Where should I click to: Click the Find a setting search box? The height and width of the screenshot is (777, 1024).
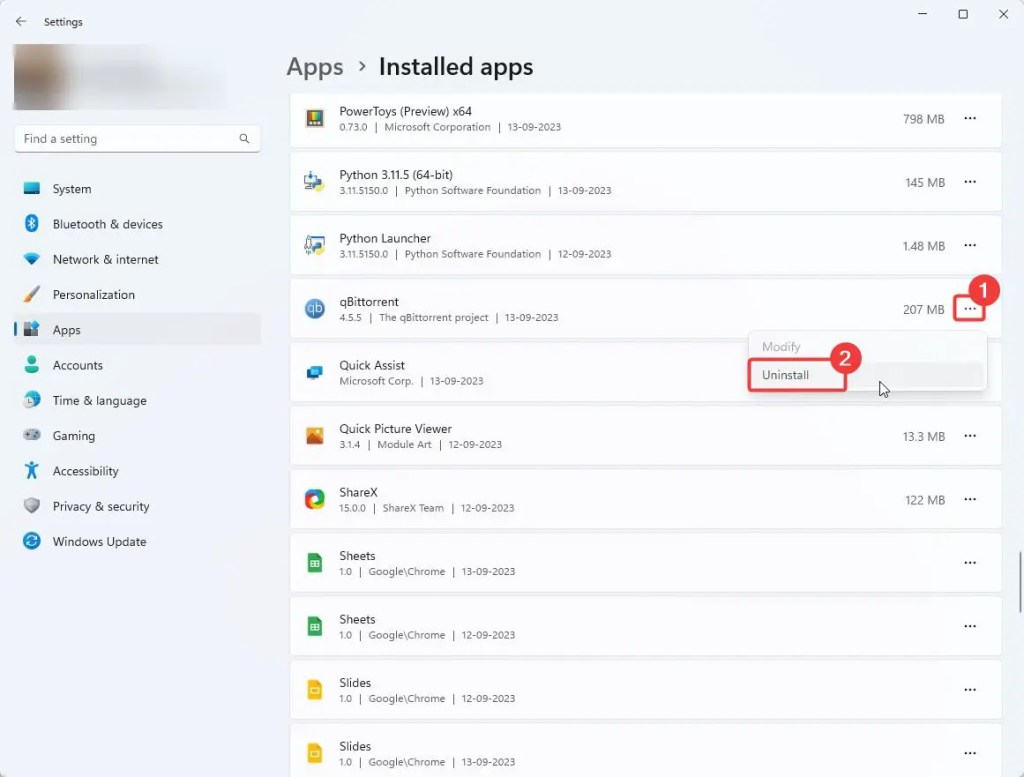coord(137,138)
